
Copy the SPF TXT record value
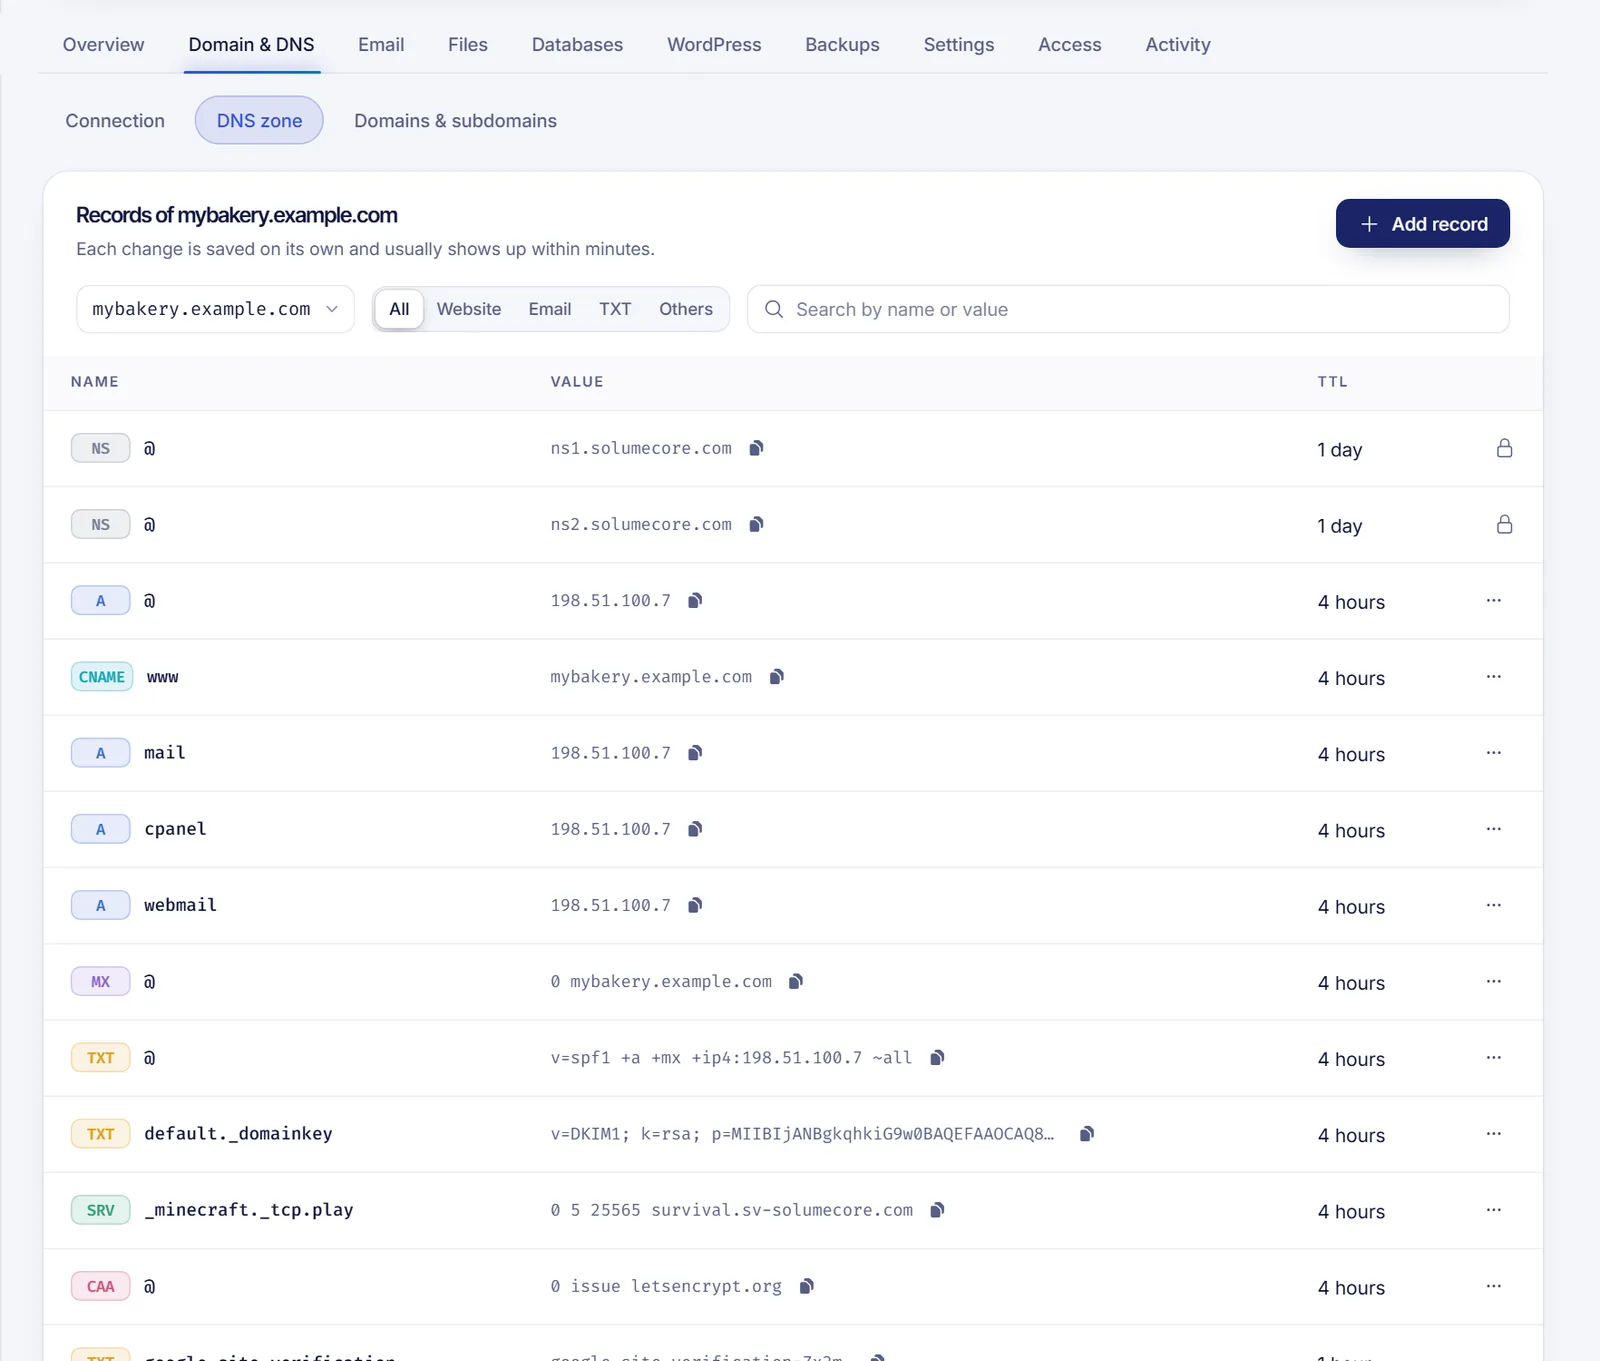click(x=937, y=1058)
